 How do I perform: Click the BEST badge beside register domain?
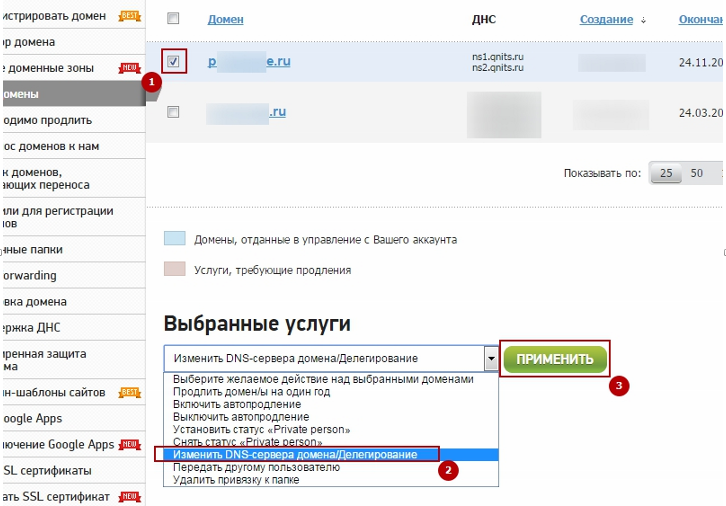pos(130,16)
